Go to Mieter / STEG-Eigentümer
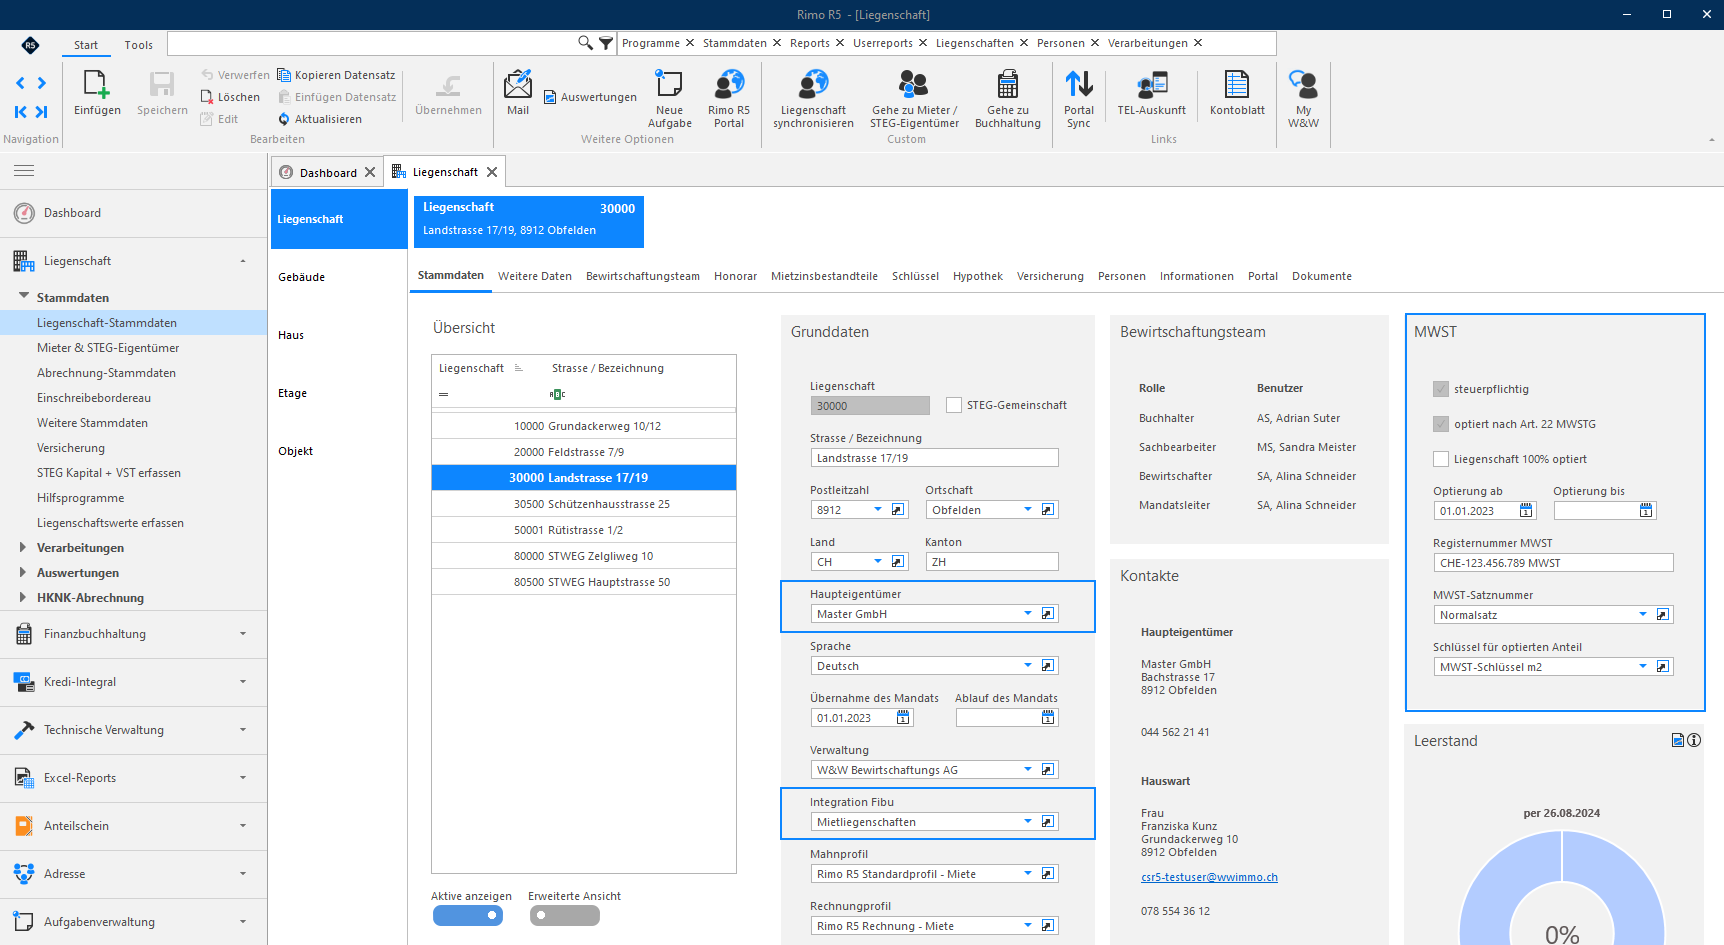1724x945 pixels. click(x=914, y=99)
